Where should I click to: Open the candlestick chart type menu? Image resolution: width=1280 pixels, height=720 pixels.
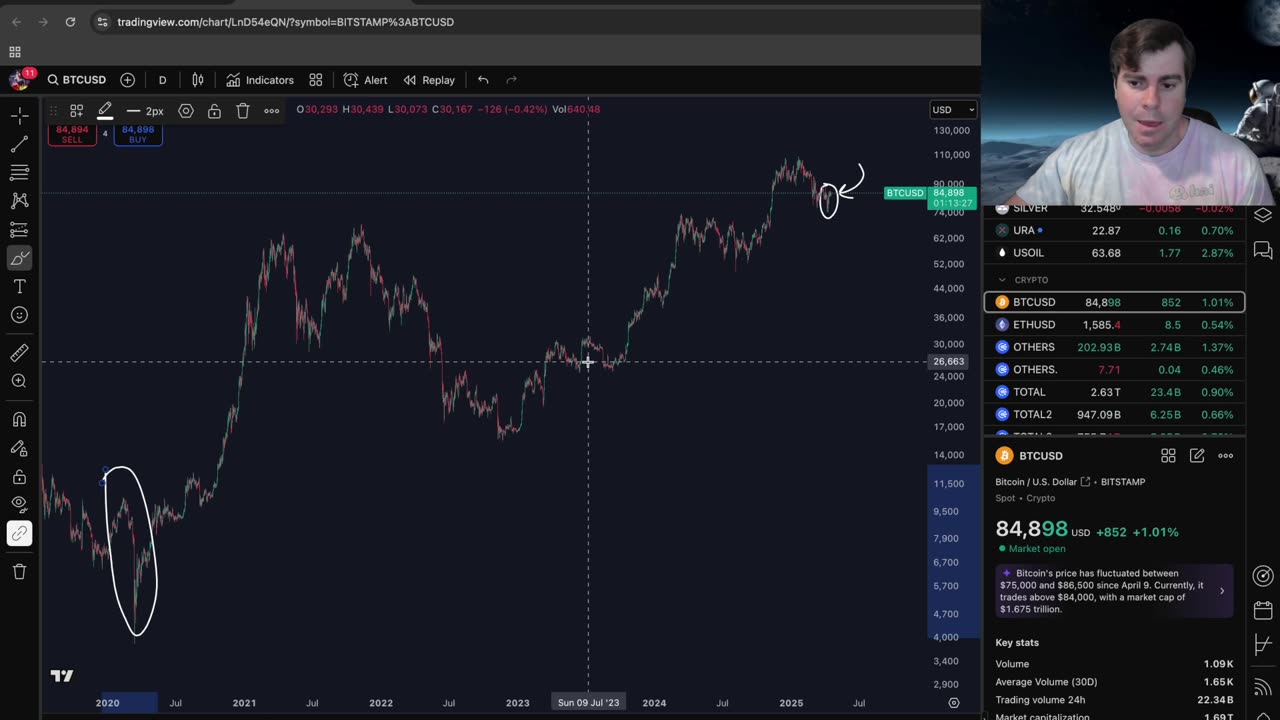pyautogui.click(x=198, y=80)
